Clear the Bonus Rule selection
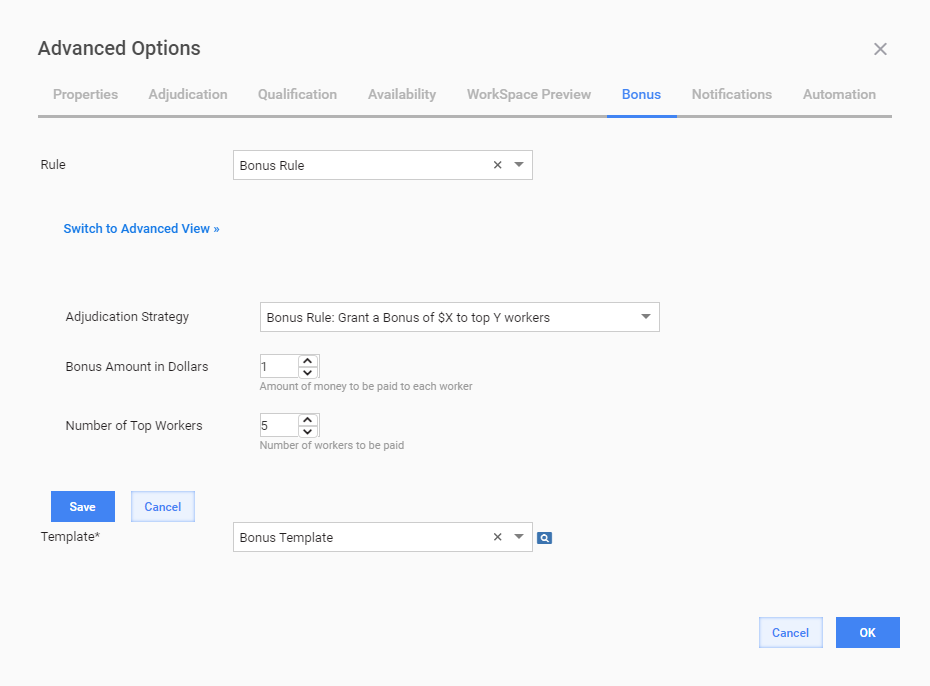The image size is (930, 686). (x=498, y=165)
